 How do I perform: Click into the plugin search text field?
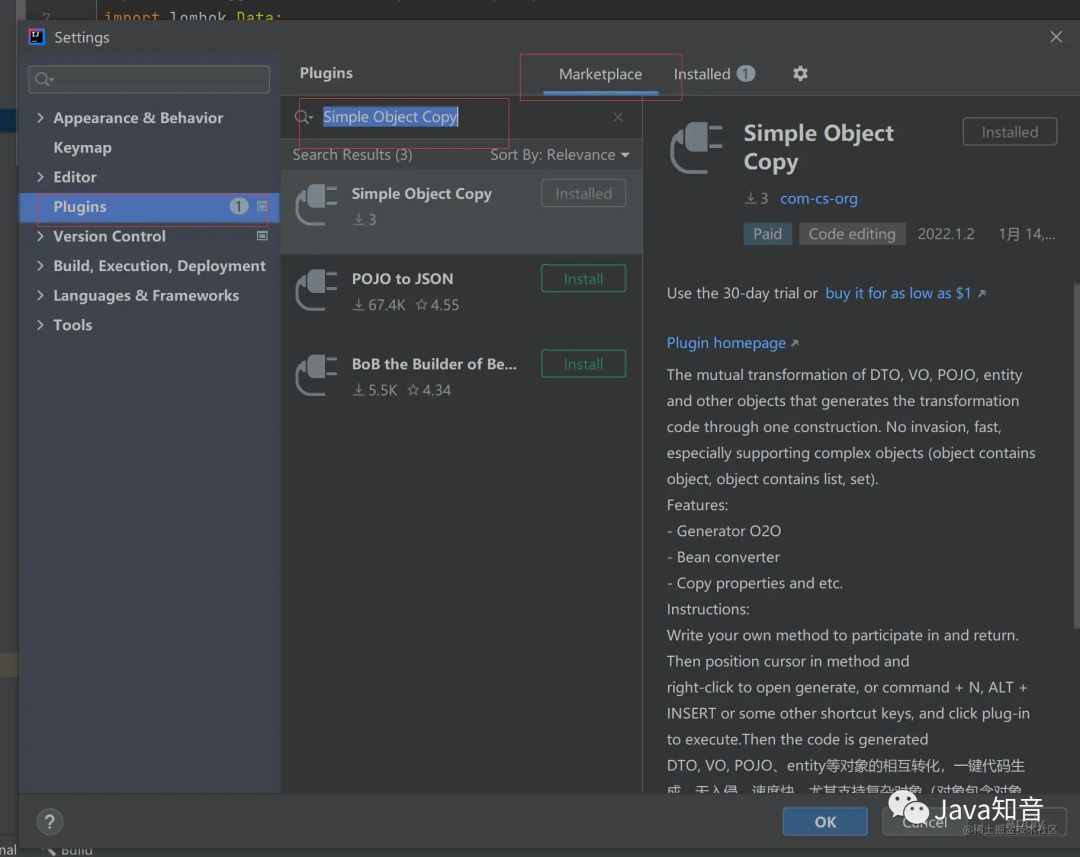(461, 117)
